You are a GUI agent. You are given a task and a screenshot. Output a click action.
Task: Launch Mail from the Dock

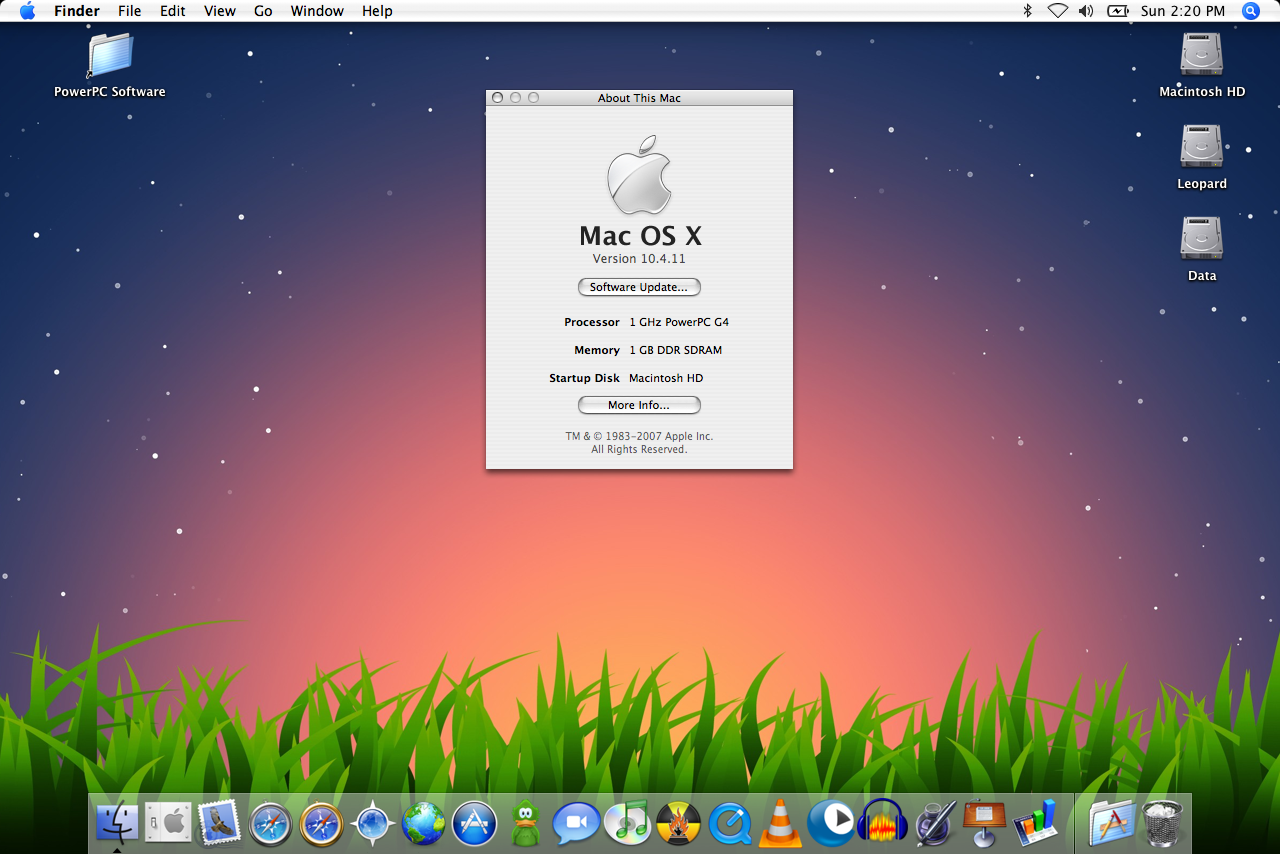219,823
